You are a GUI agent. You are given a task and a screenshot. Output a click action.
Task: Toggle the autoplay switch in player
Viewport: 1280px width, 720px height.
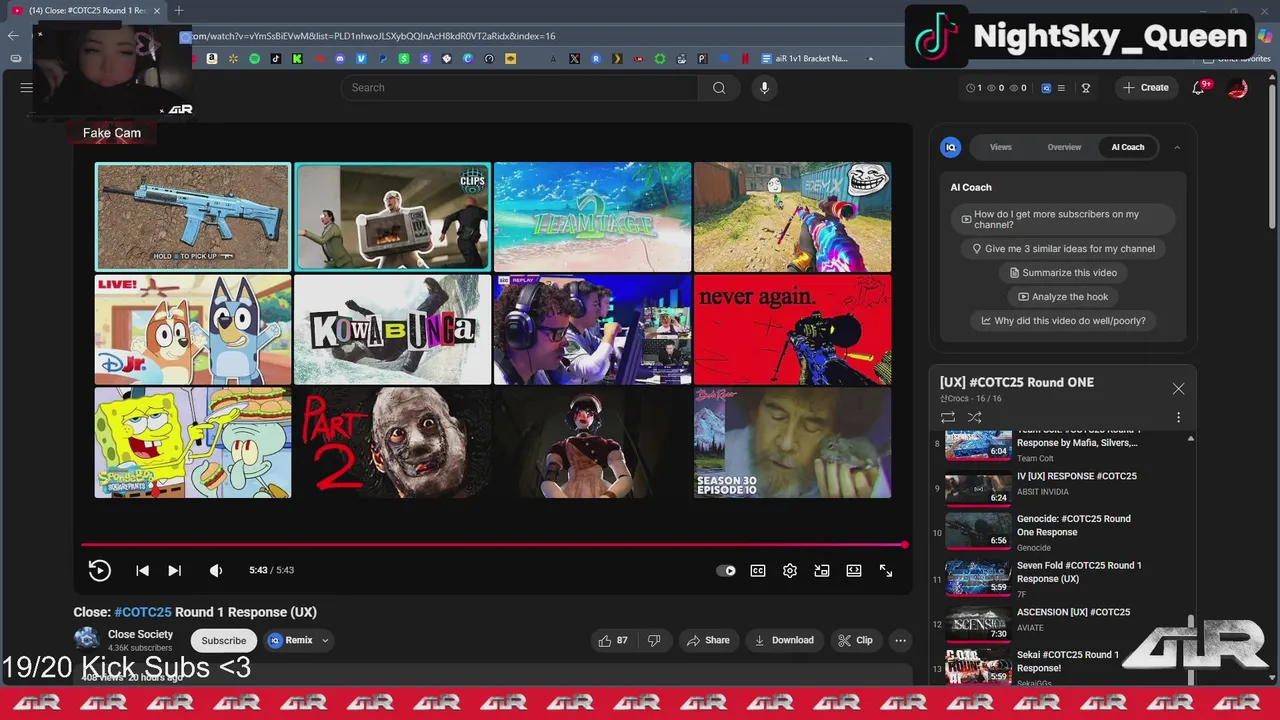pyautogui.click(x=726, y=571)
